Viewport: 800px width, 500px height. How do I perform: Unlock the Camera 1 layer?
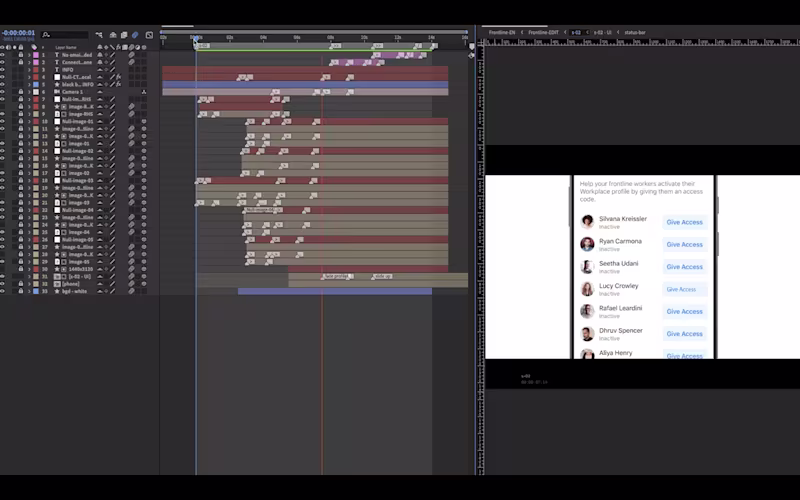(21, 92)
